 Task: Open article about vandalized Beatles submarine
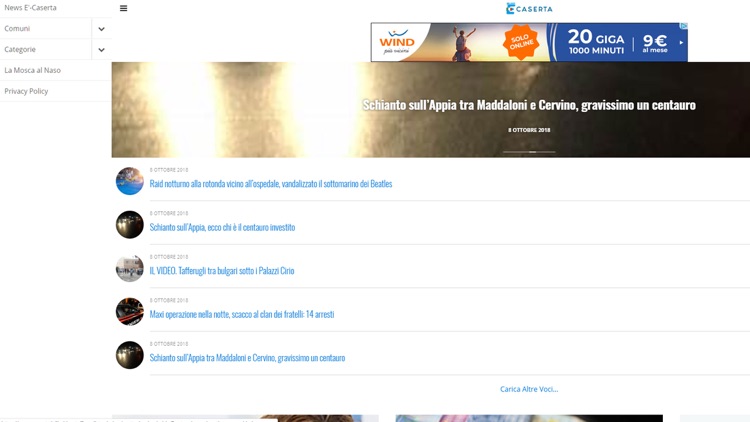click(x=271, y=184)
